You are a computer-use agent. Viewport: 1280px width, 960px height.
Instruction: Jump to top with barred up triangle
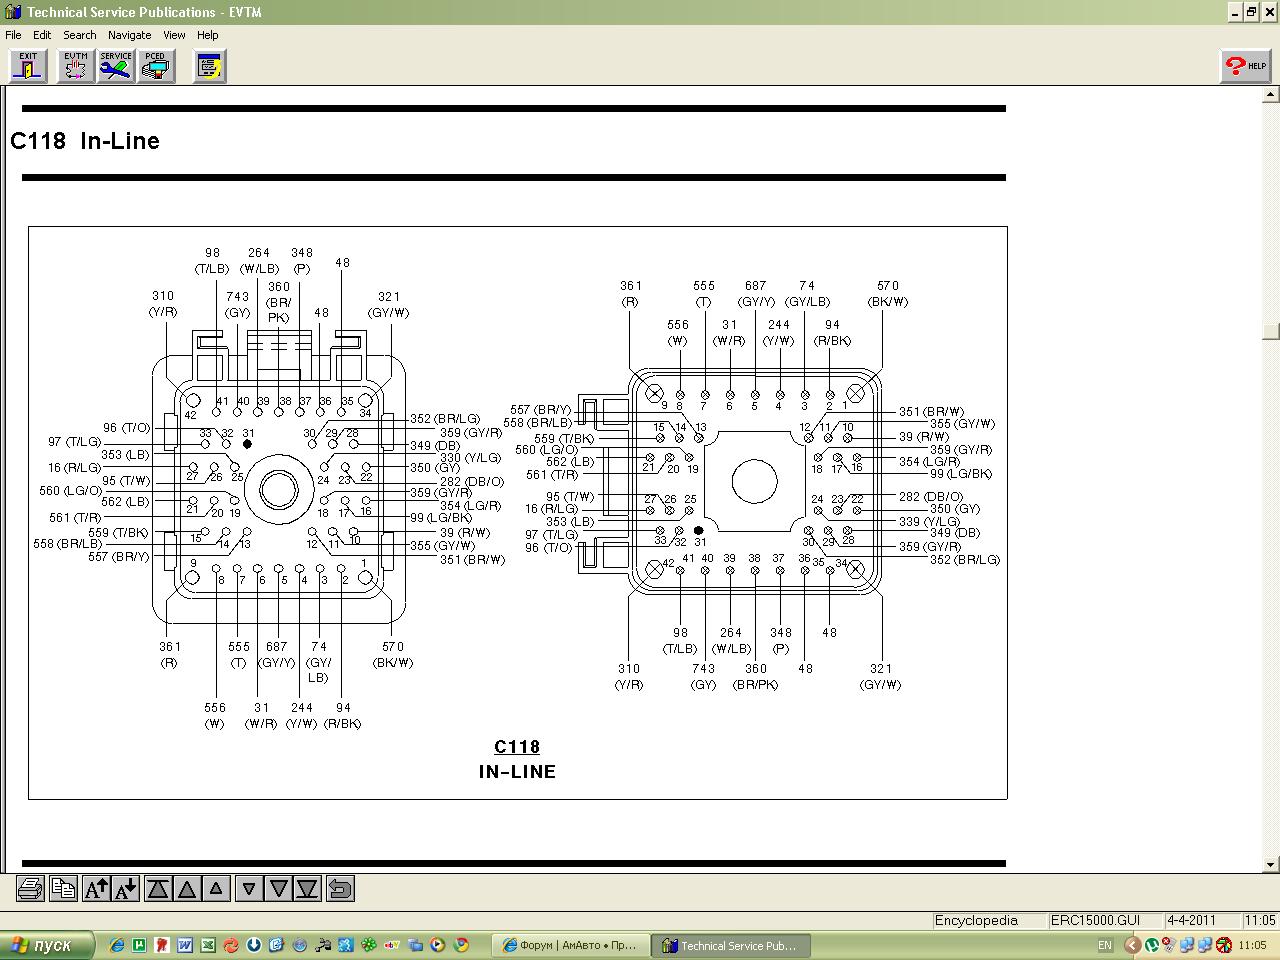[x=157, y=888]
